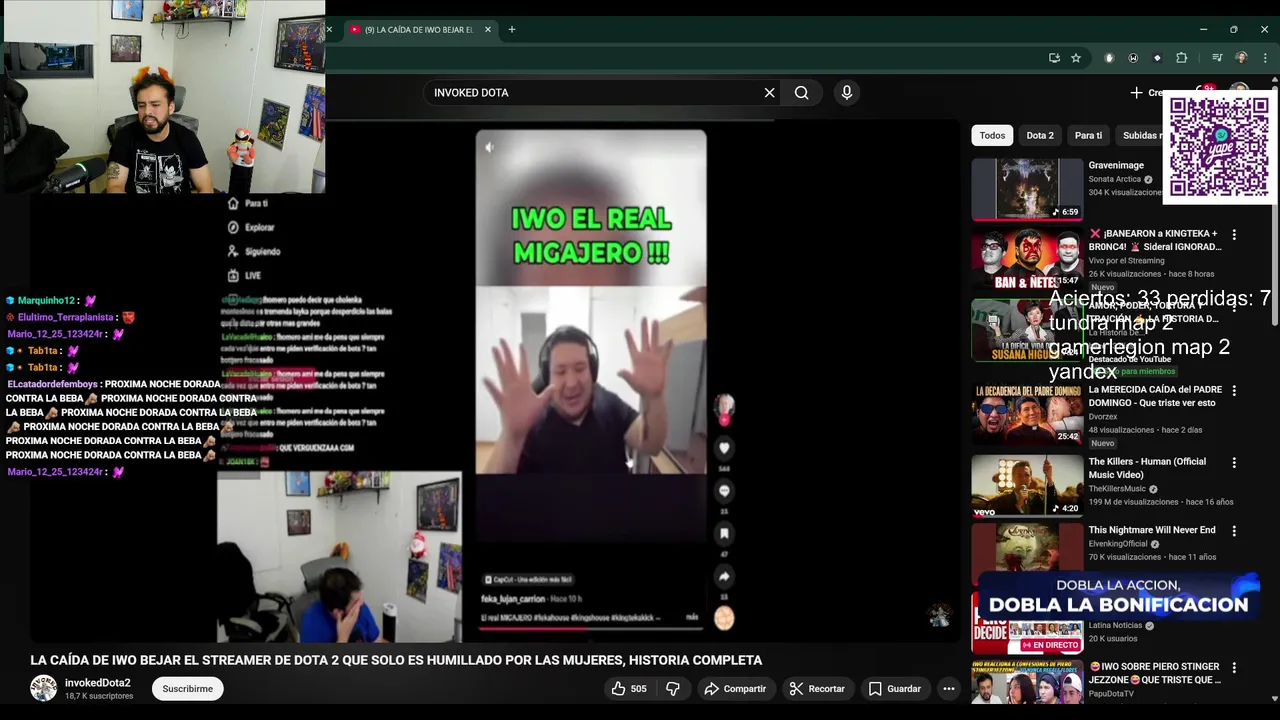Open This Nightmare Will Never End title
The height and width of the screenshot is (720, 1280).
1152,530
